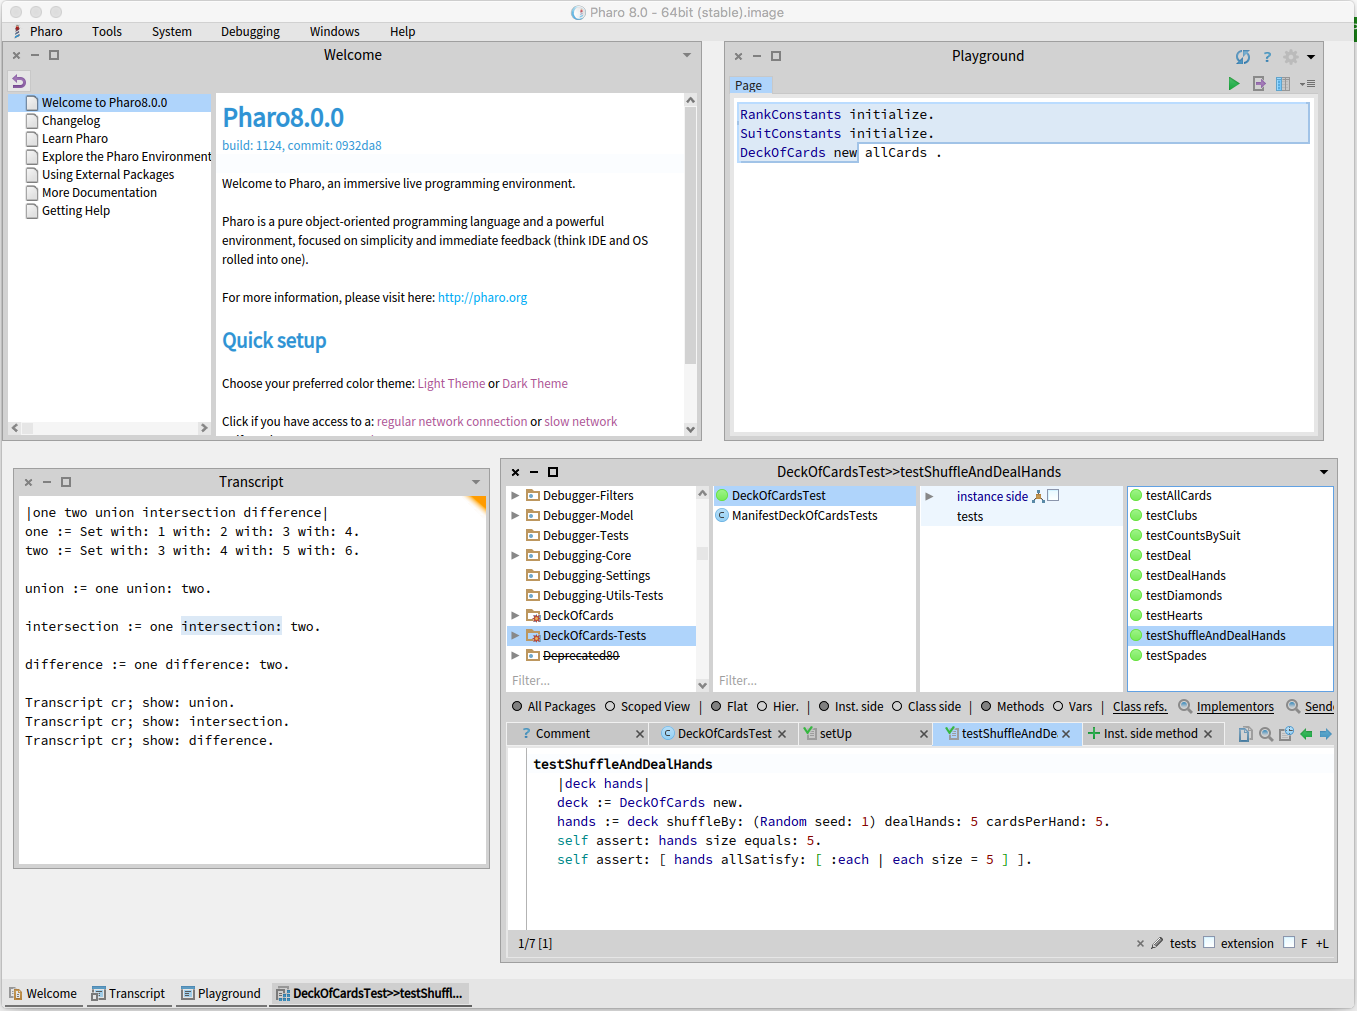Click the Playground help question mark icon
This screenshot has height=1011, width=1357.
coord(1267,57)
